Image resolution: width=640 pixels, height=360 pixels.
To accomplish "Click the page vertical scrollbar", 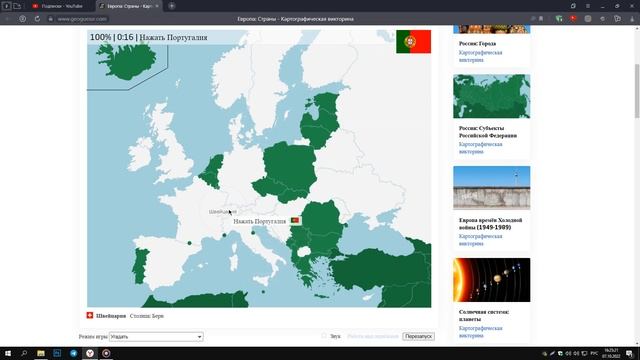I will [637, 91].
